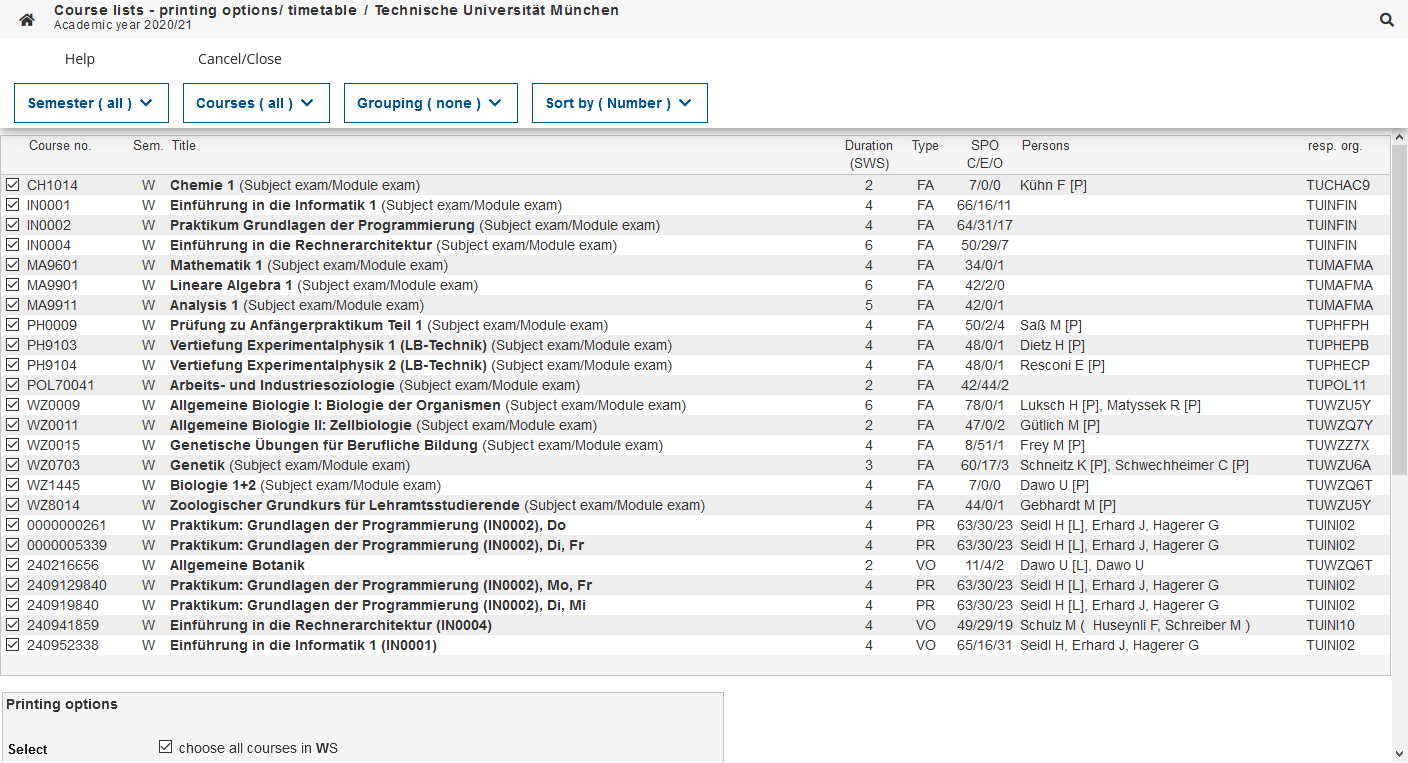Click the Technische Universität München breadcrumb
The image size is (1408, 763).
[x=496, y=10]
